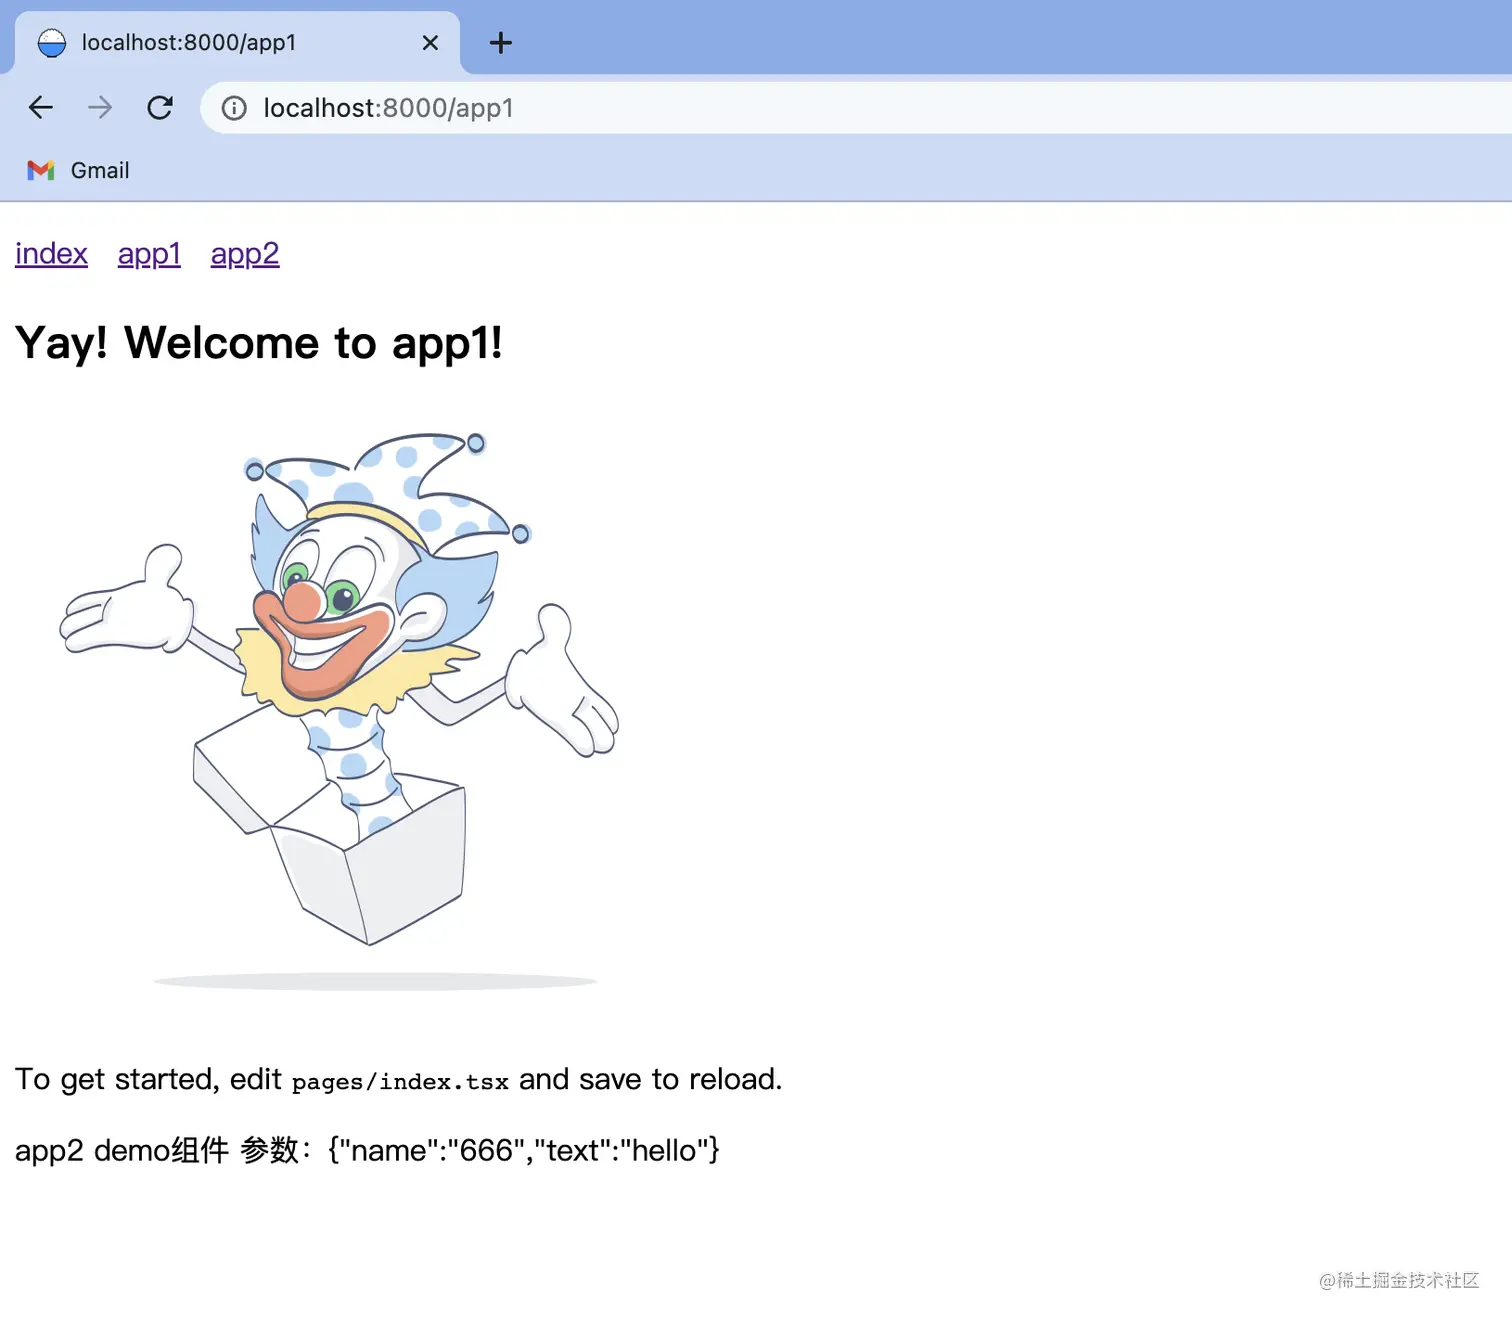Open the Gmail bookmark icon
The width and height of the screenshot is (1512, 1323).
coord(41,170)
